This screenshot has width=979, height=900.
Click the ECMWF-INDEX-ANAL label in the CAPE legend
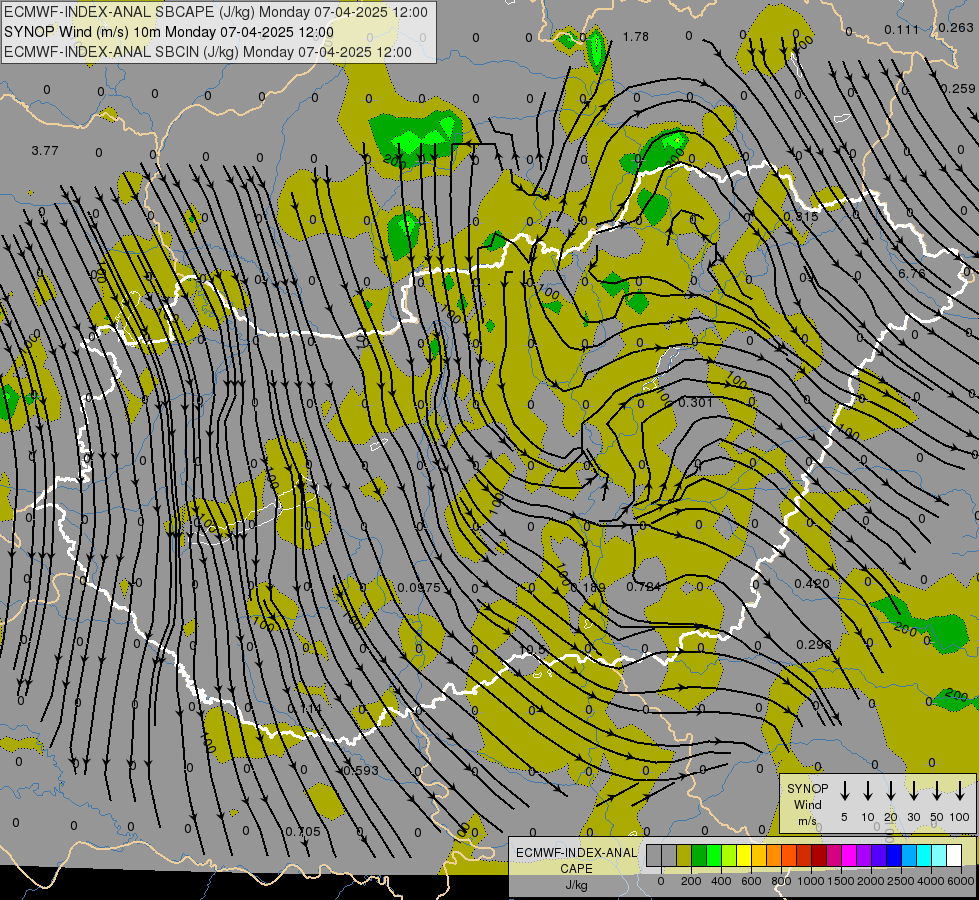576,853
